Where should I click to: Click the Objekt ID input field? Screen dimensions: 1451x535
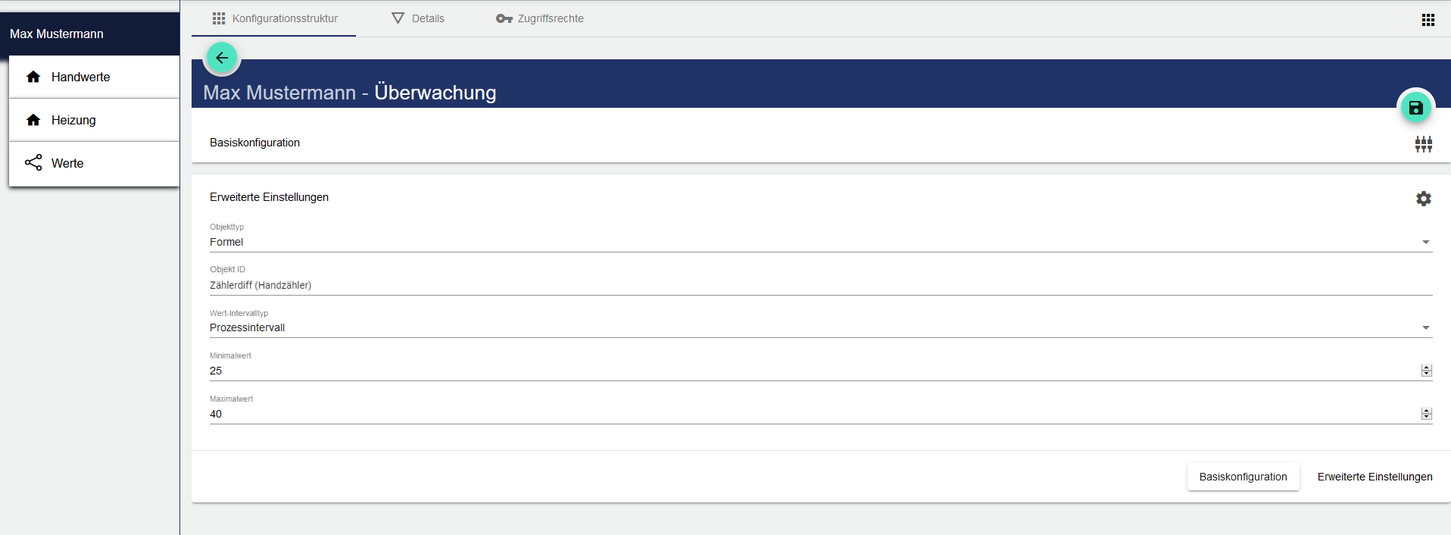coord(800,285)
